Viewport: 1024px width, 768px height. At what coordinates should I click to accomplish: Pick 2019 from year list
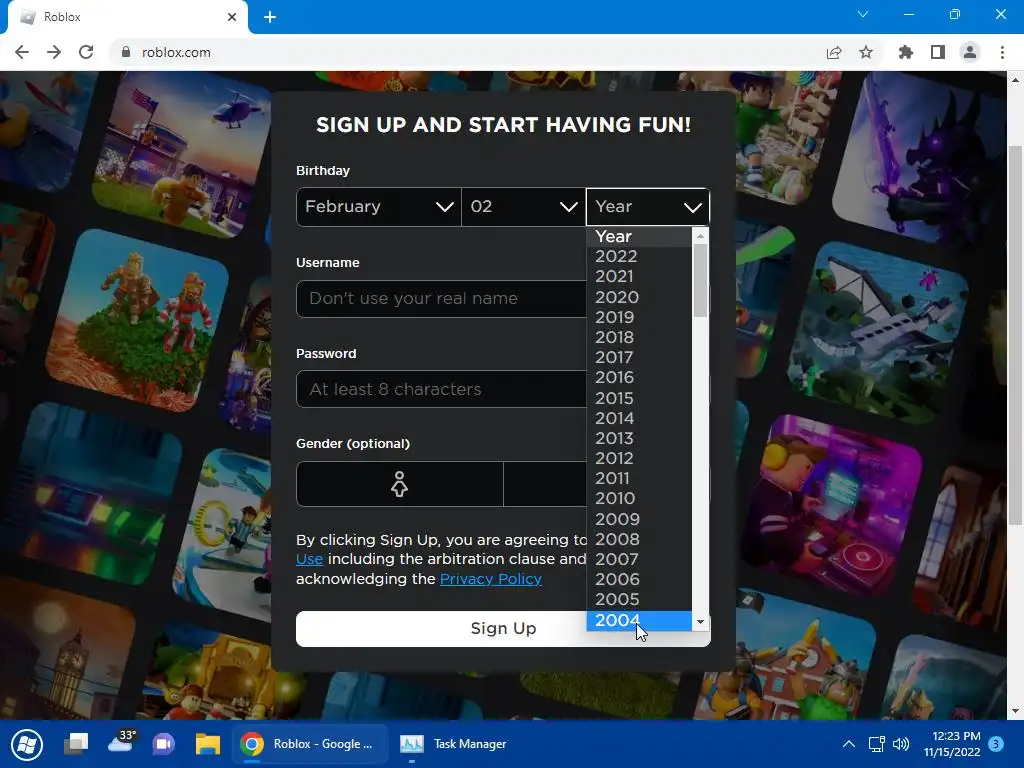click(x=639, y=317)
